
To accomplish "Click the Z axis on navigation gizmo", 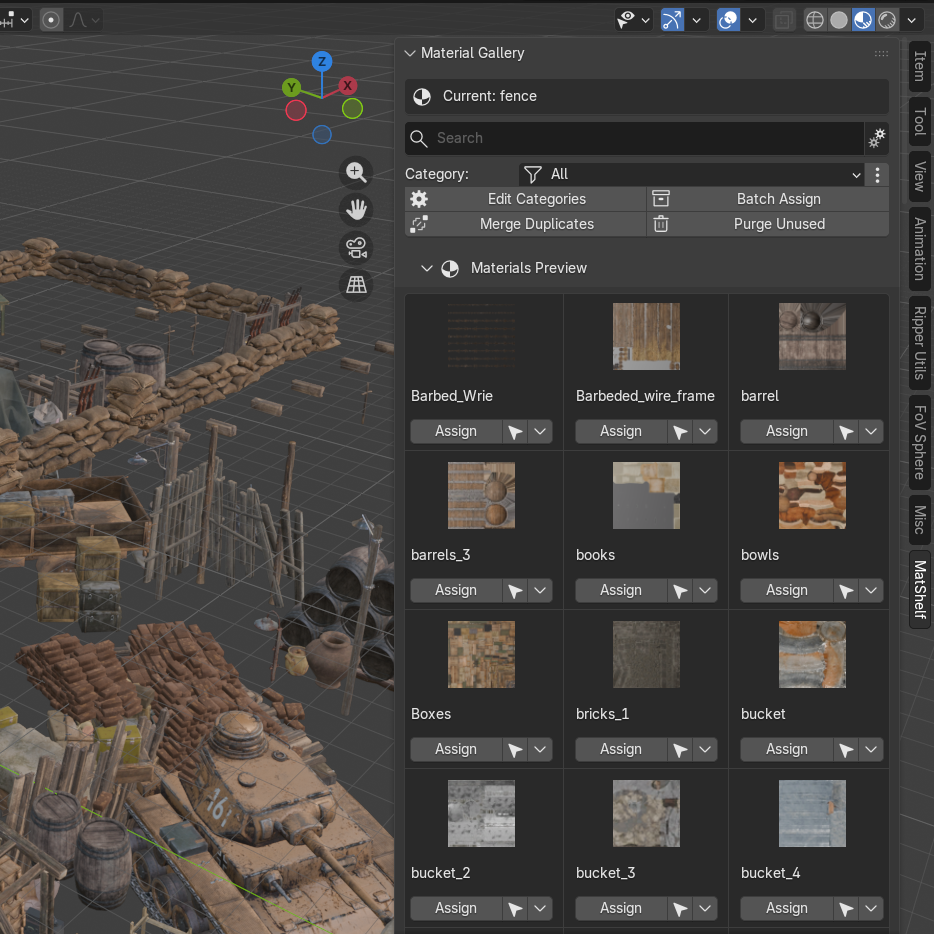I will pyautogui.click(x=322, y=61).
